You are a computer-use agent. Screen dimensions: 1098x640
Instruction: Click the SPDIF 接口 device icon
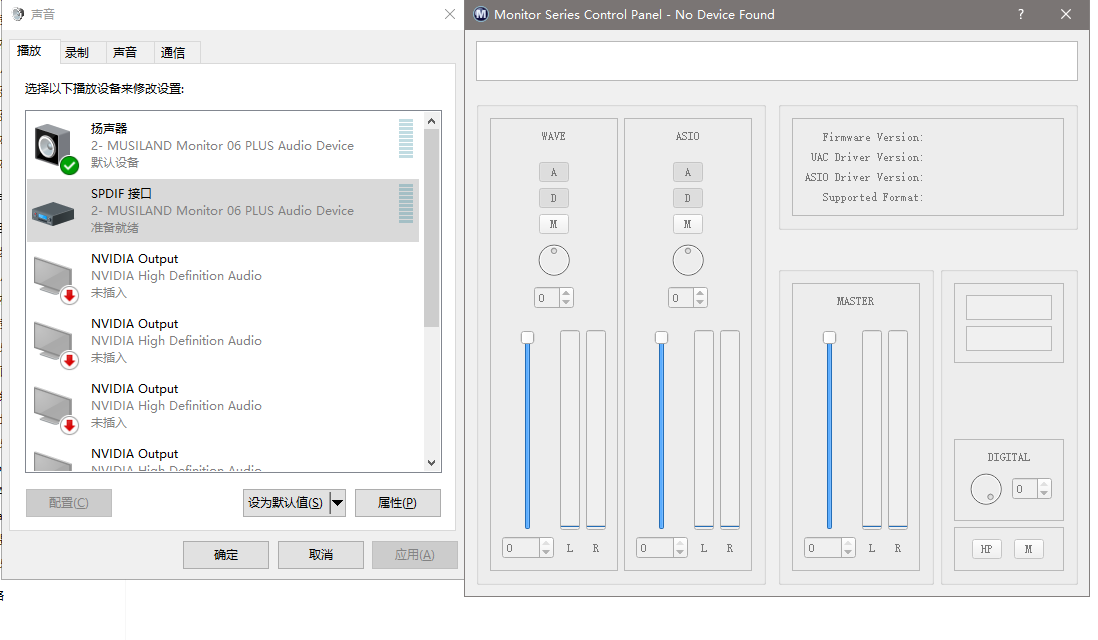[x=54, y=211]
